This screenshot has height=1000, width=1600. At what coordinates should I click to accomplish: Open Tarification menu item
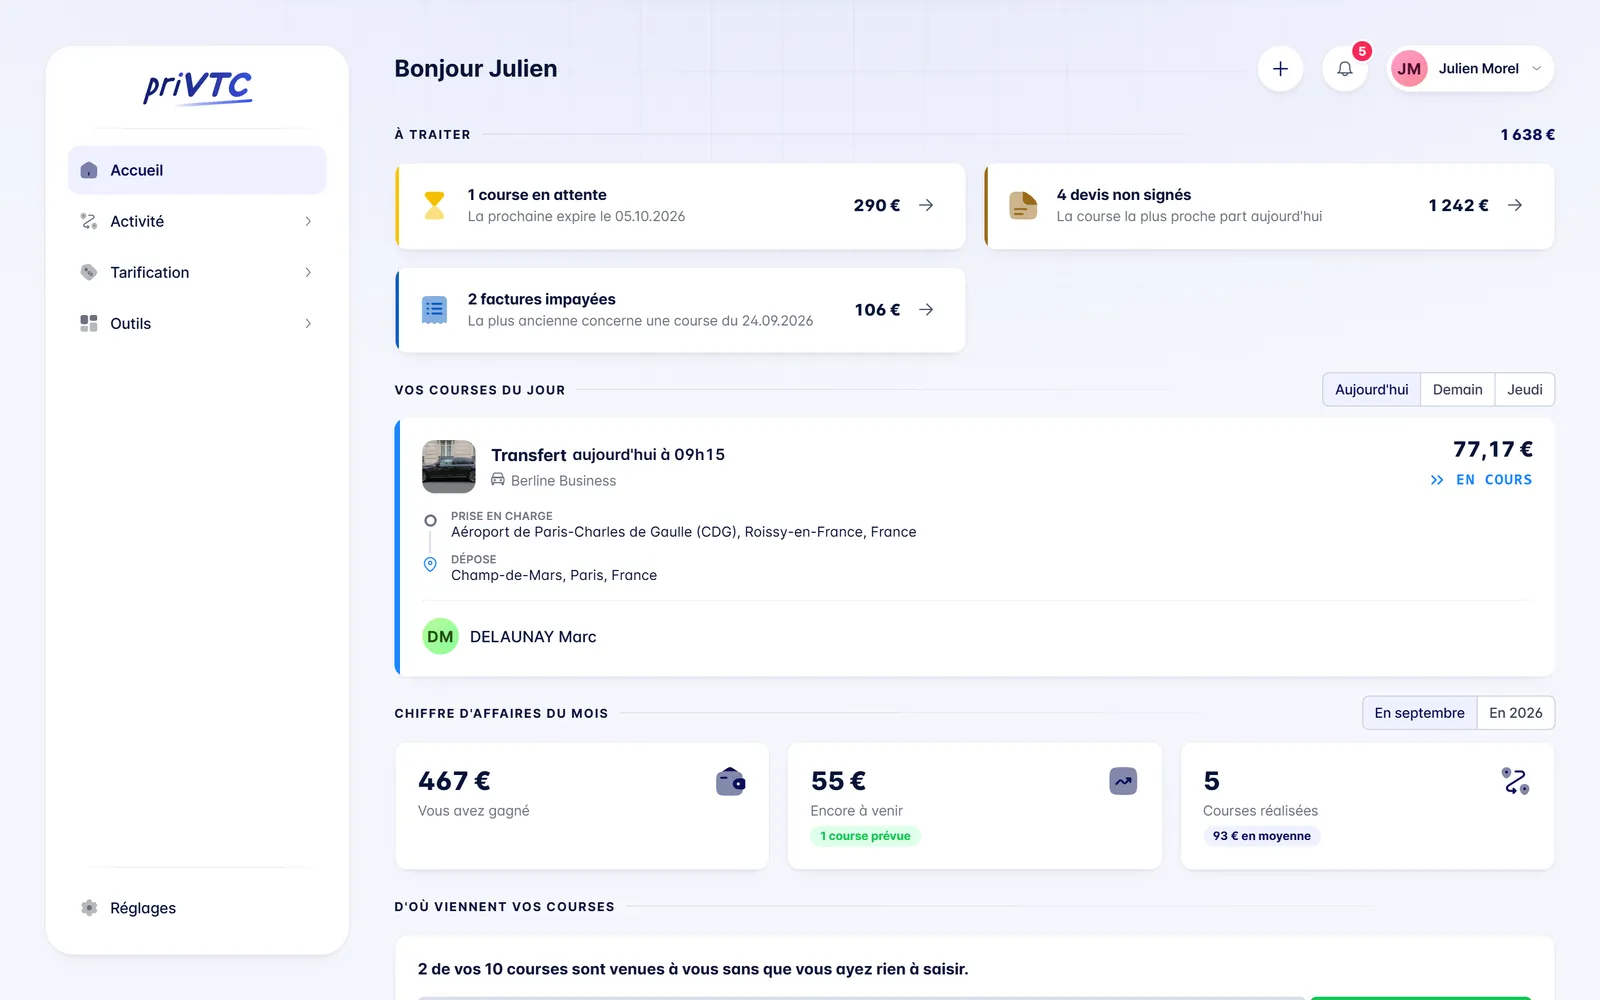tap(197, 272)
